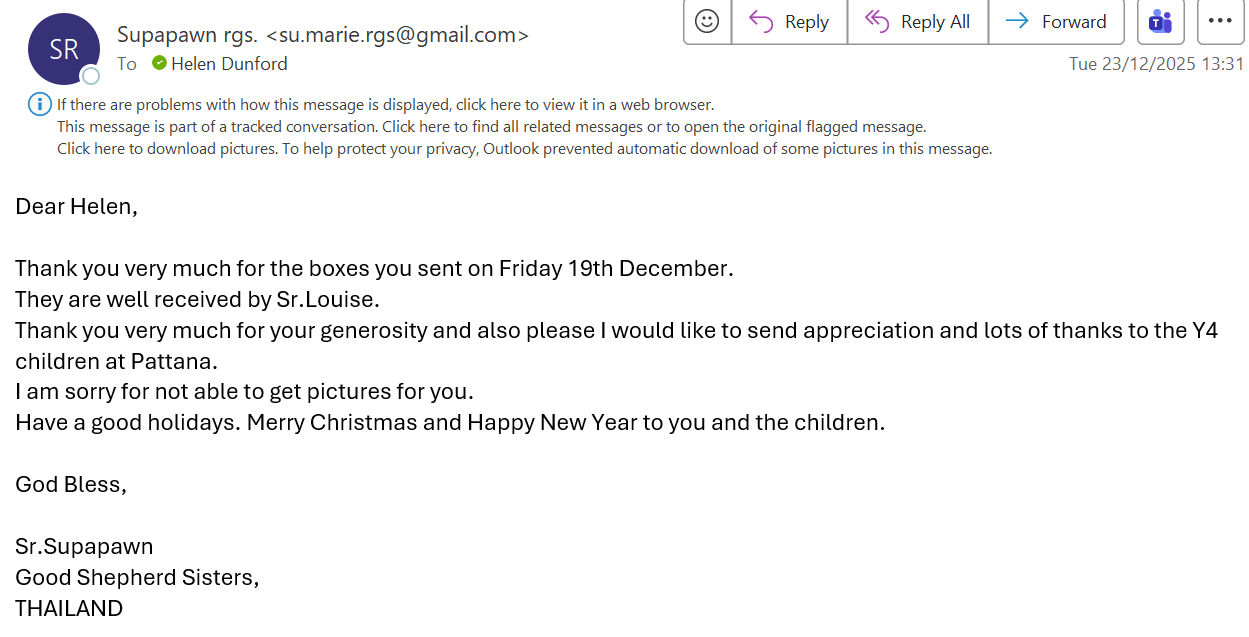Click the SR sender avatar circle
The image size is (1249, 637).
tap(64, 49)
